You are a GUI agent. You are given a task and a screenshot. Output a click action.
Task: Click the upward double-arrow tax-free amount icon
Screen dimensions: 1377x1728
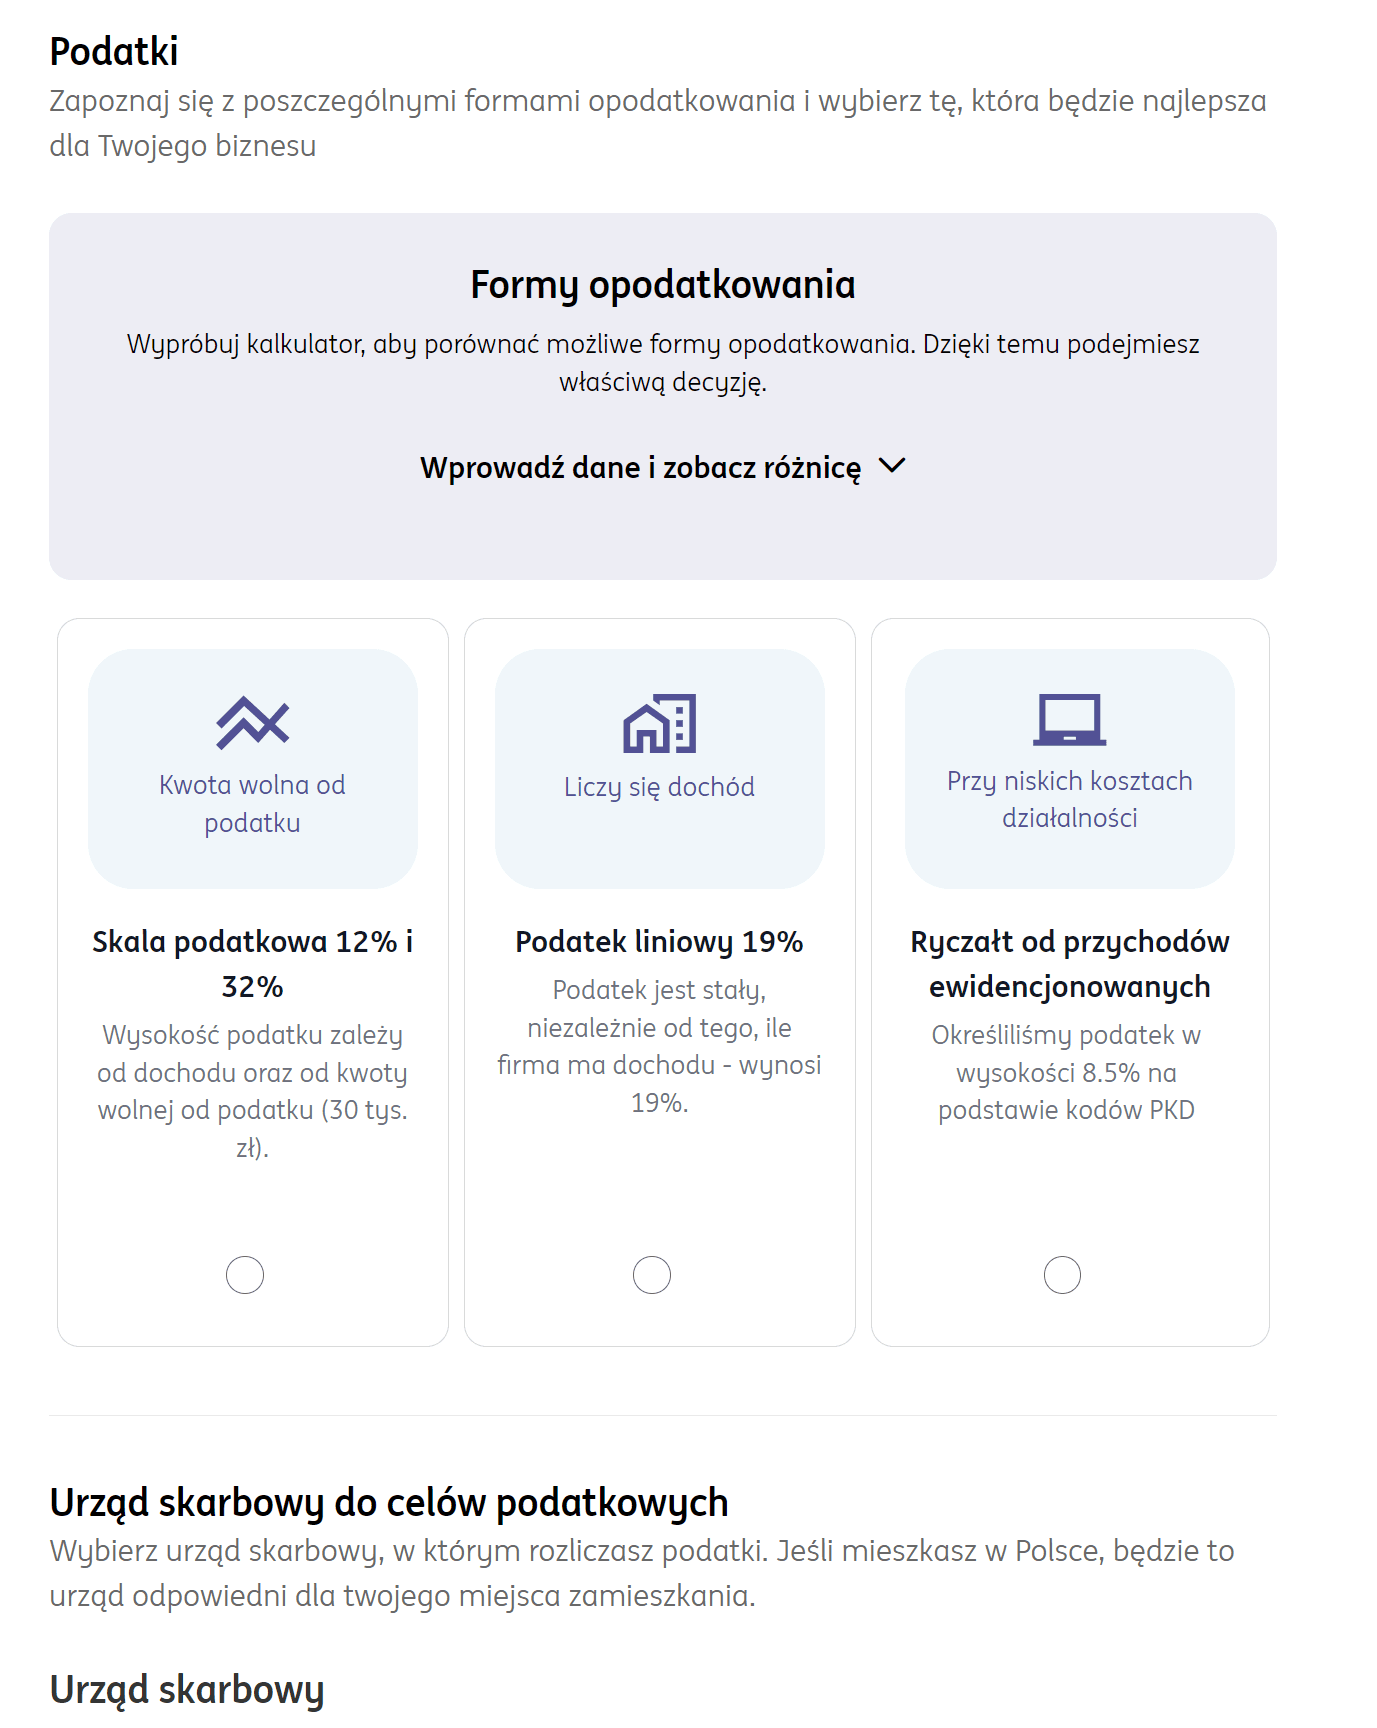coord(252,723)
